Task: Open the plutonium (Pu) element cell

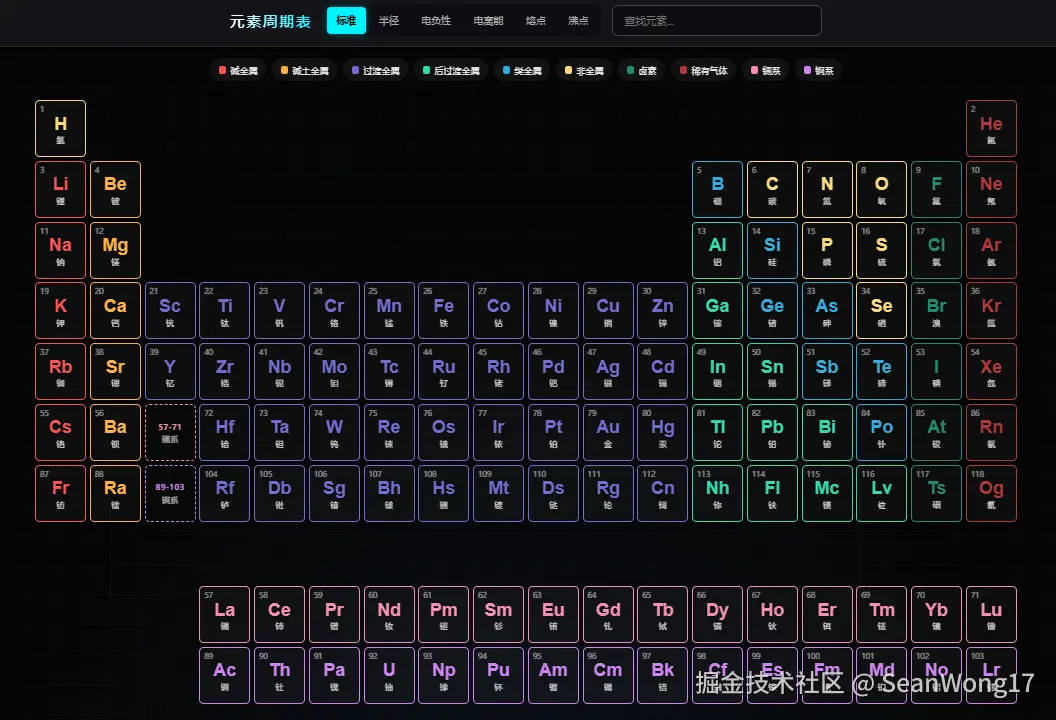Action: pyautogui.click(x=498, y=676)
